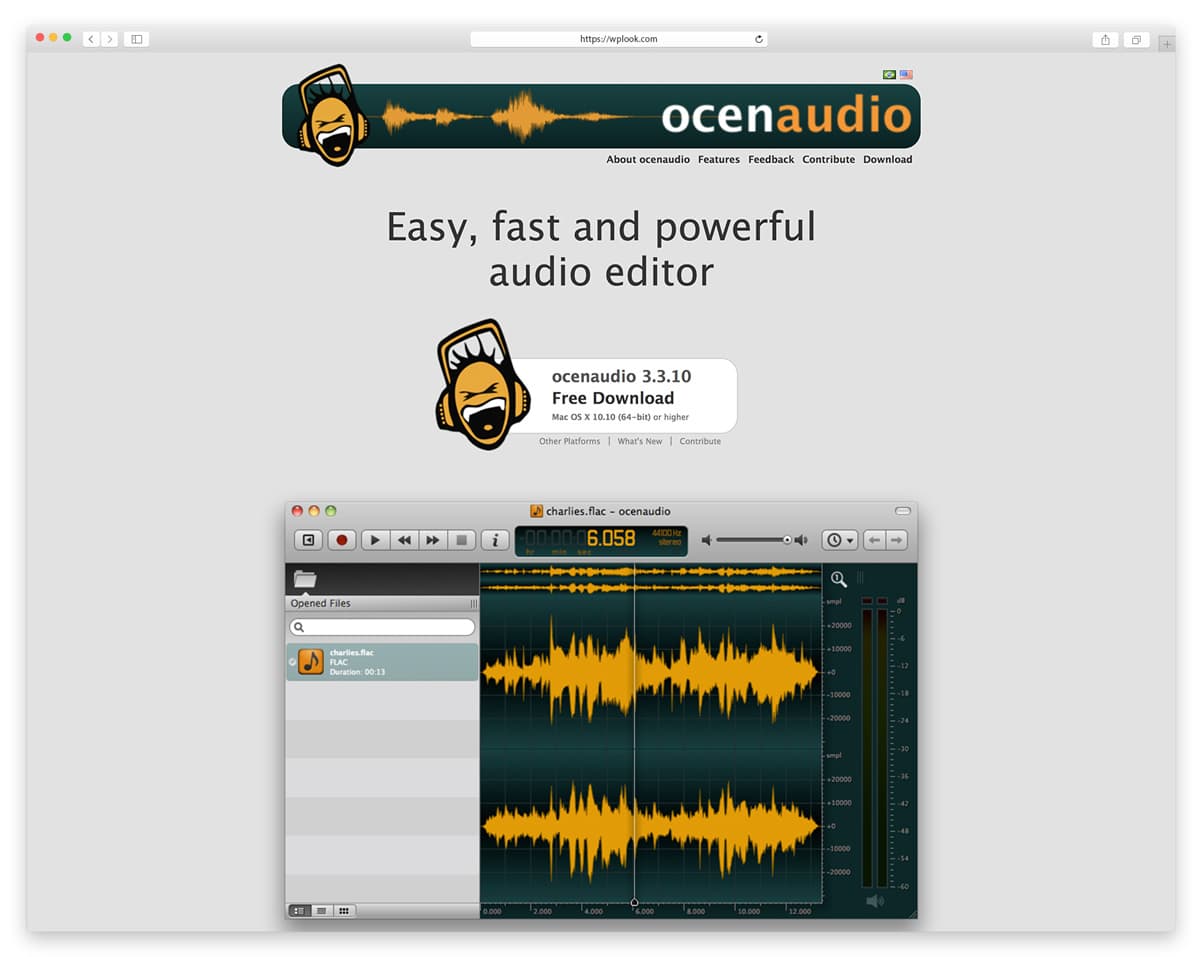
Task: Toggle the browser sidebar button
Action: pos(137,39)
